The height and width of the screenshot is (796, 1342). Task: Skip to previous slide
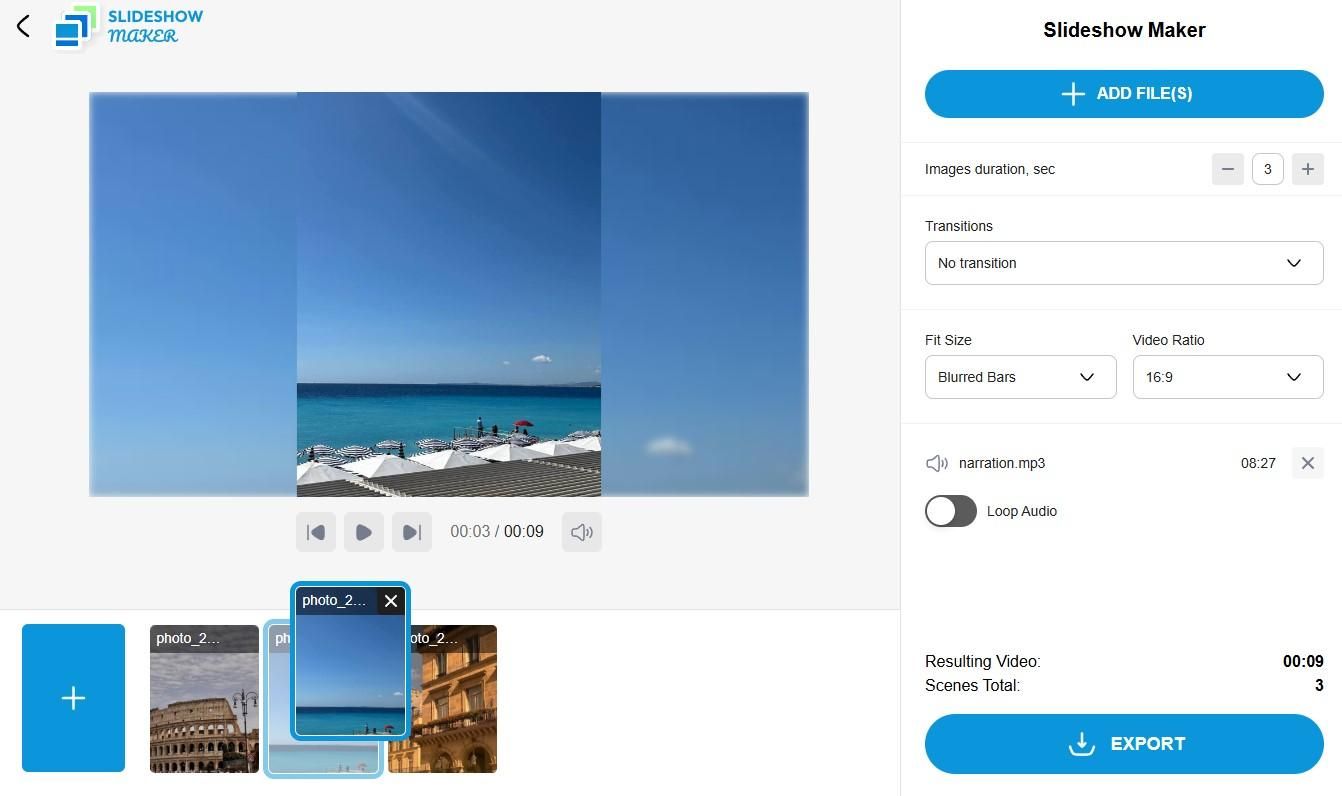pyautogui.click(x=316, y=532)
